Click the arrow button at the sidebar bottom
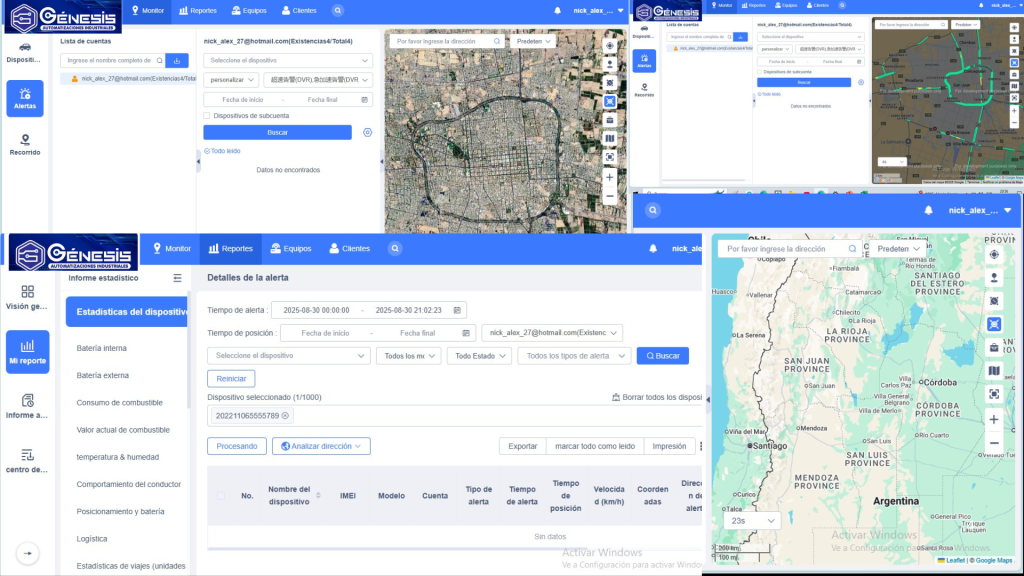Image resolution: width=1024 pixels, height=576 pixels. pos(27,553)
